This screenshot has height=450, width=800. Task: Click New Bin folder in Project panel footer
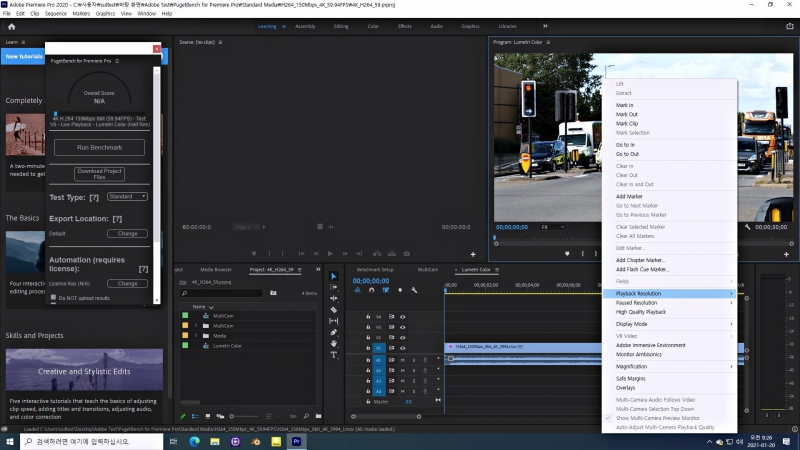pyautogui.click(x=318, y=416)
